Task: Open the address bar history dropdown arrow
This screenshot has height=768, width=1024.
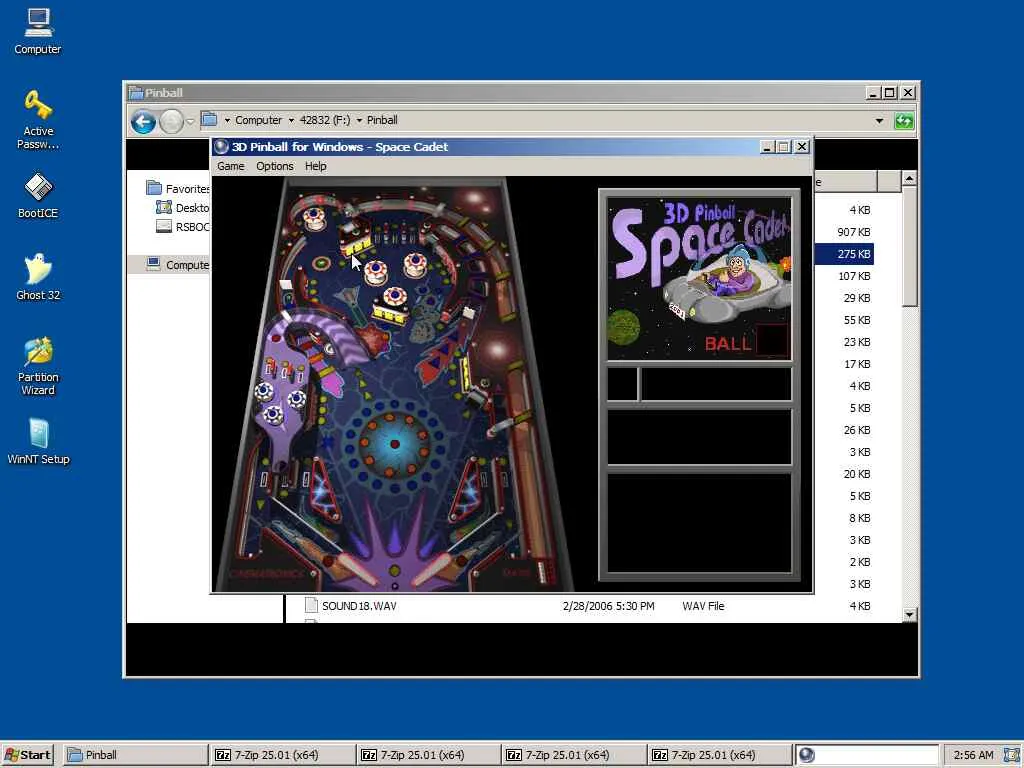Action: [879, 121]
